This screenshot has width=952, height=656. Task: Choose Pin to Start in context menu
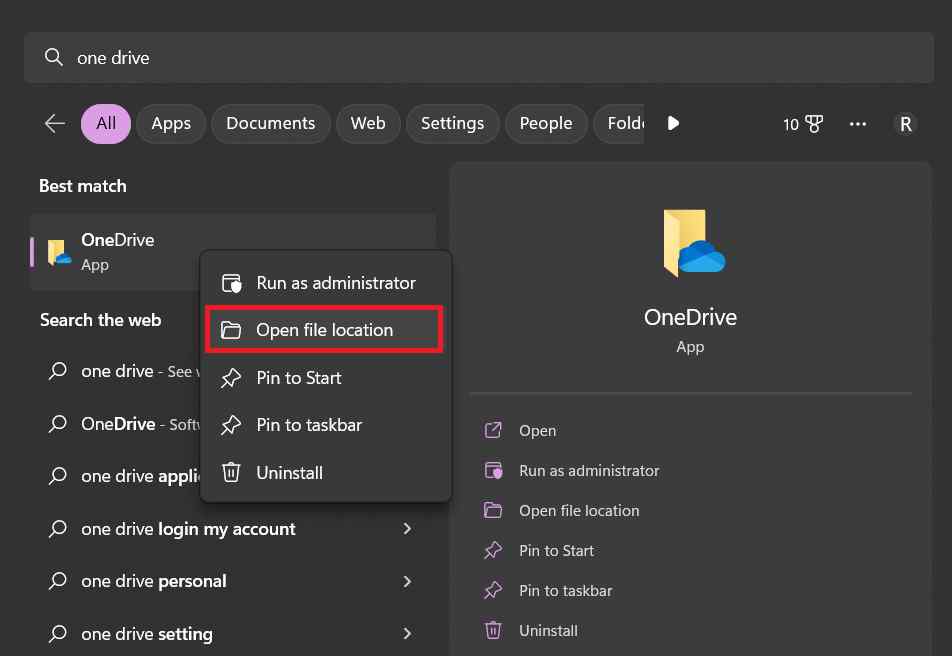[x=325, y=378]
